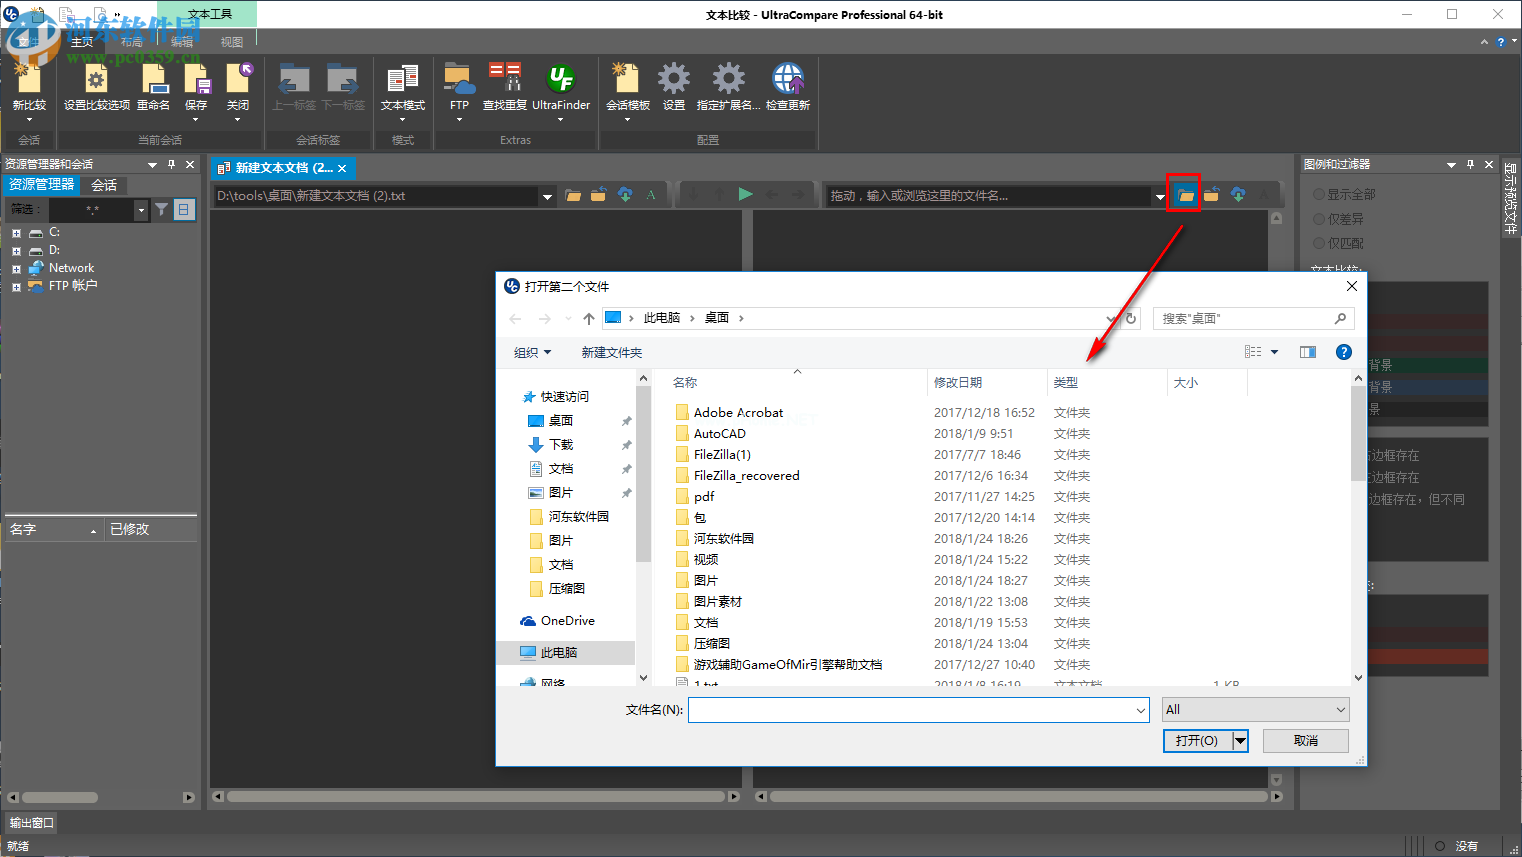The height and width of the screenshot is (857, 1522).
Task: Expand the D: drive tree node
Action: coord(16,251)
